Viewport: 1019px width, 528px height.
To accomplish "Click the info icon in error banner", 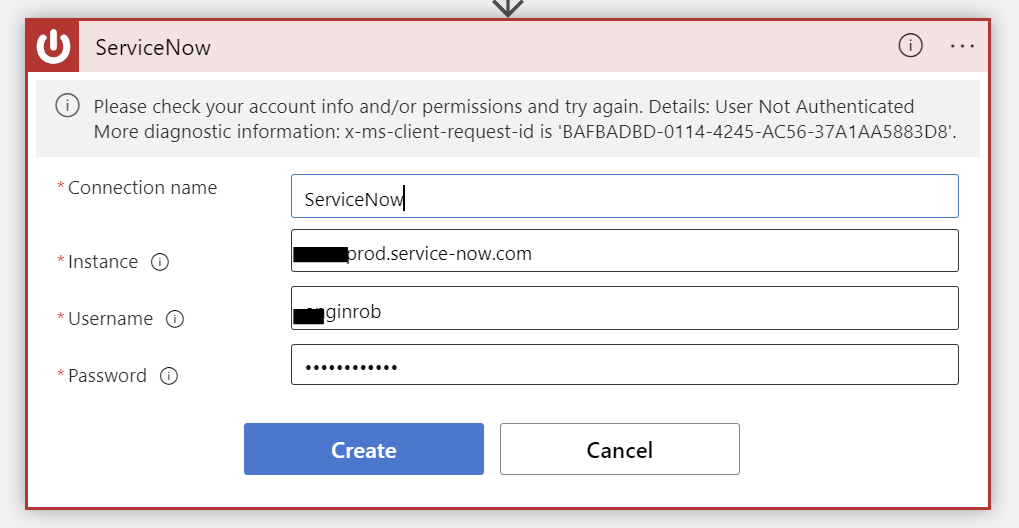I will point(68,105).
